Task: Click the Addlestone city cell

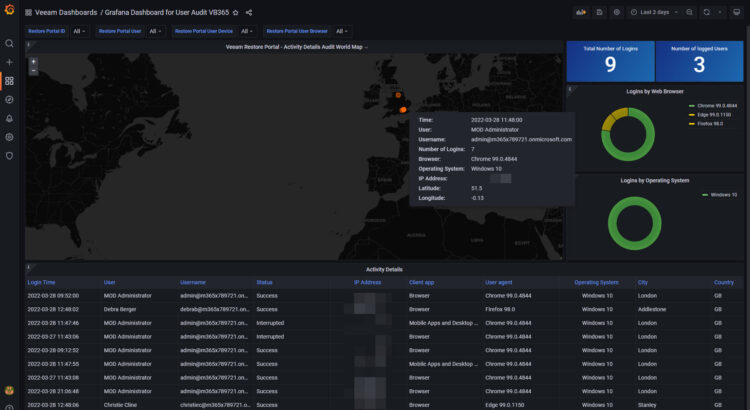Action: click(651, 310)
